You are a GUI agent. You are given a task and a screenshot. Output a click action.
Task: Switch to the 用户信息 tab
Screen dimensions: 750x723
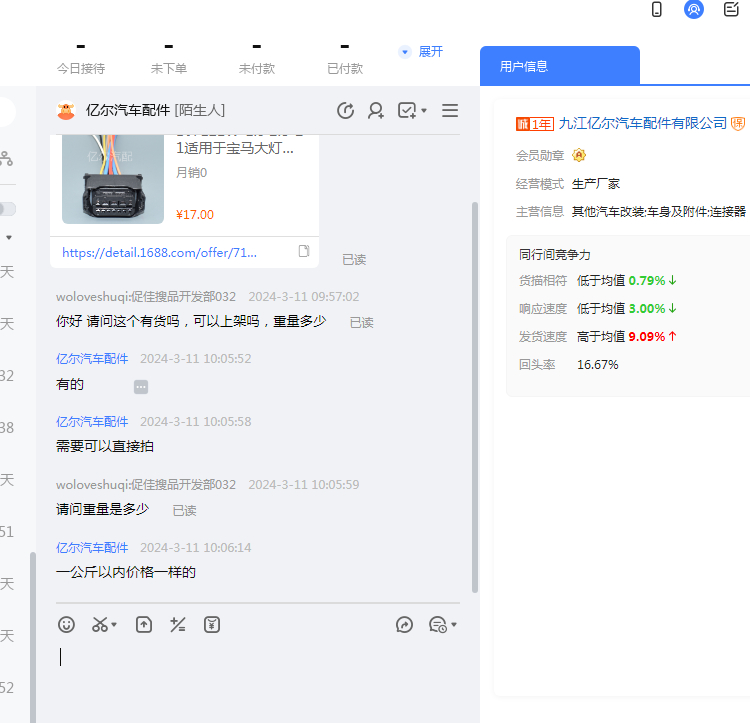point(524,66)
